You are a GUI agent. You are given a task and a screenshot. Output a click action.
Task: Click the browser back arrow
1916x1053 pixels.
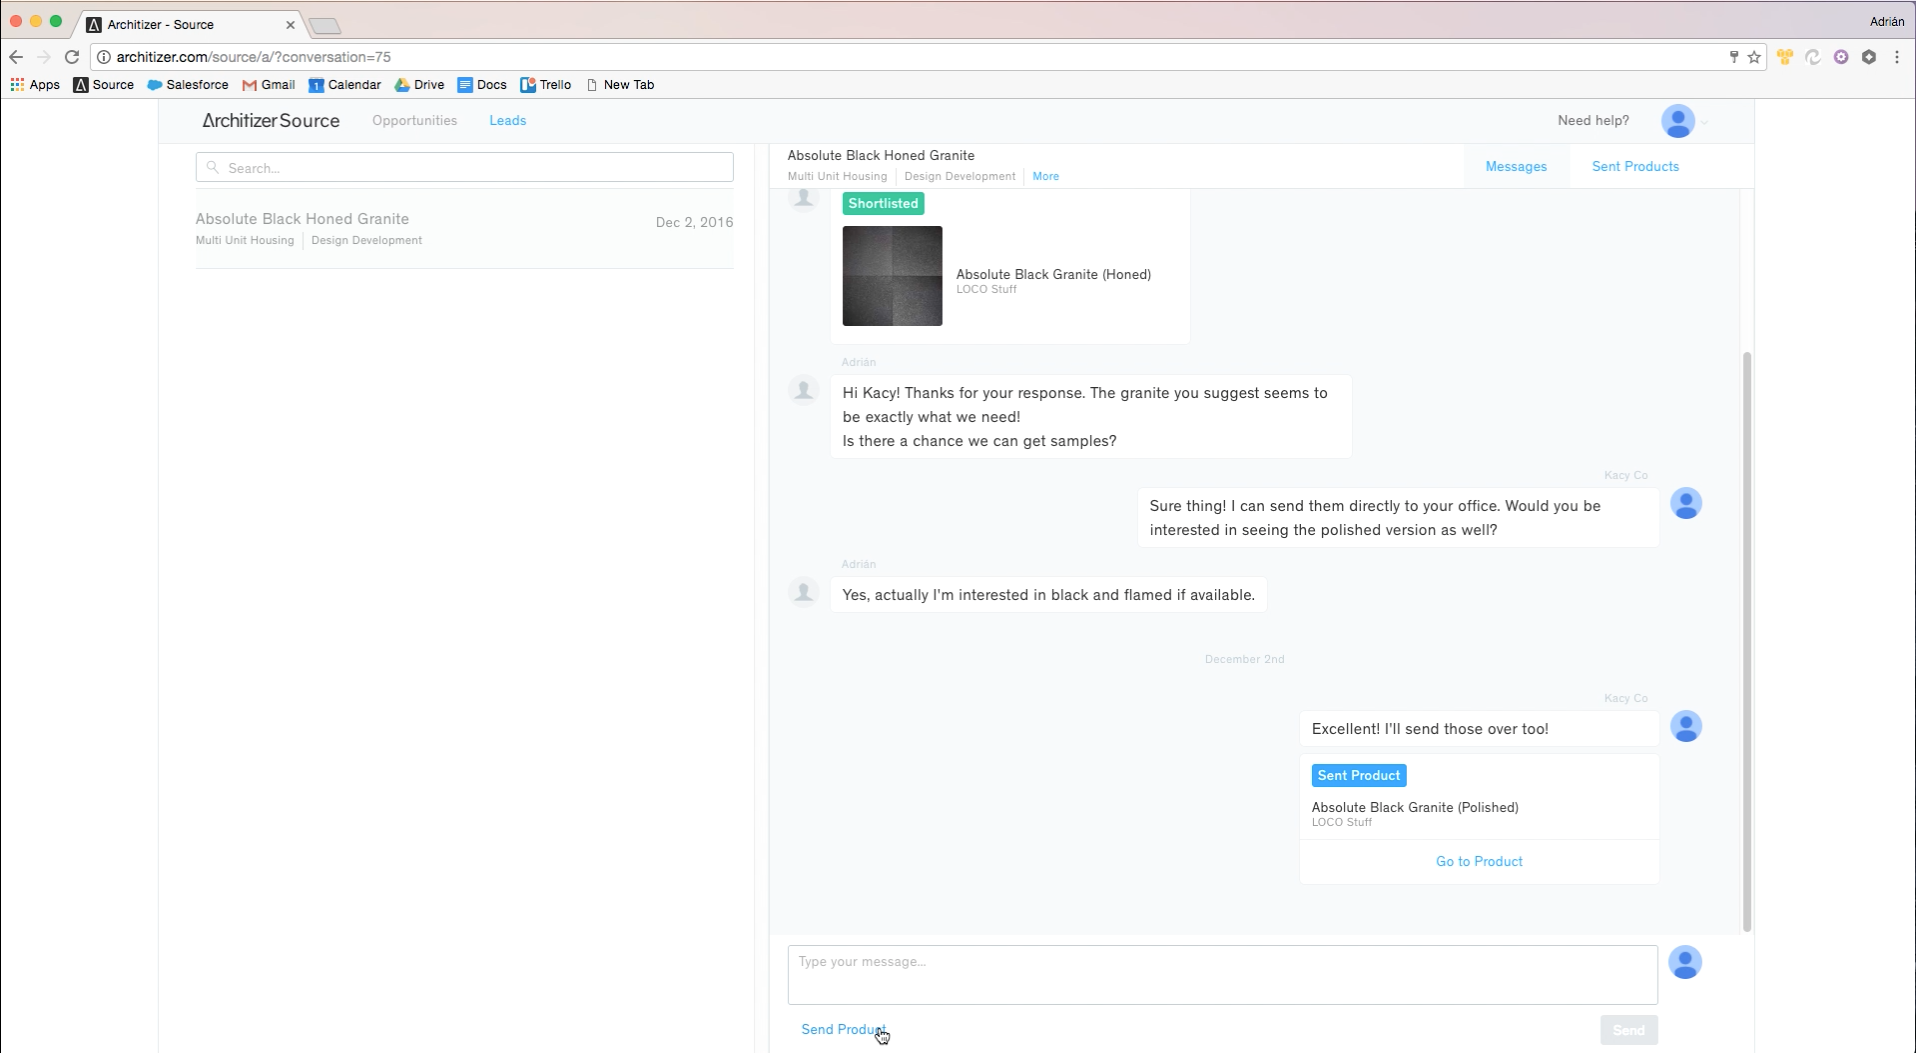coord(16,57)
